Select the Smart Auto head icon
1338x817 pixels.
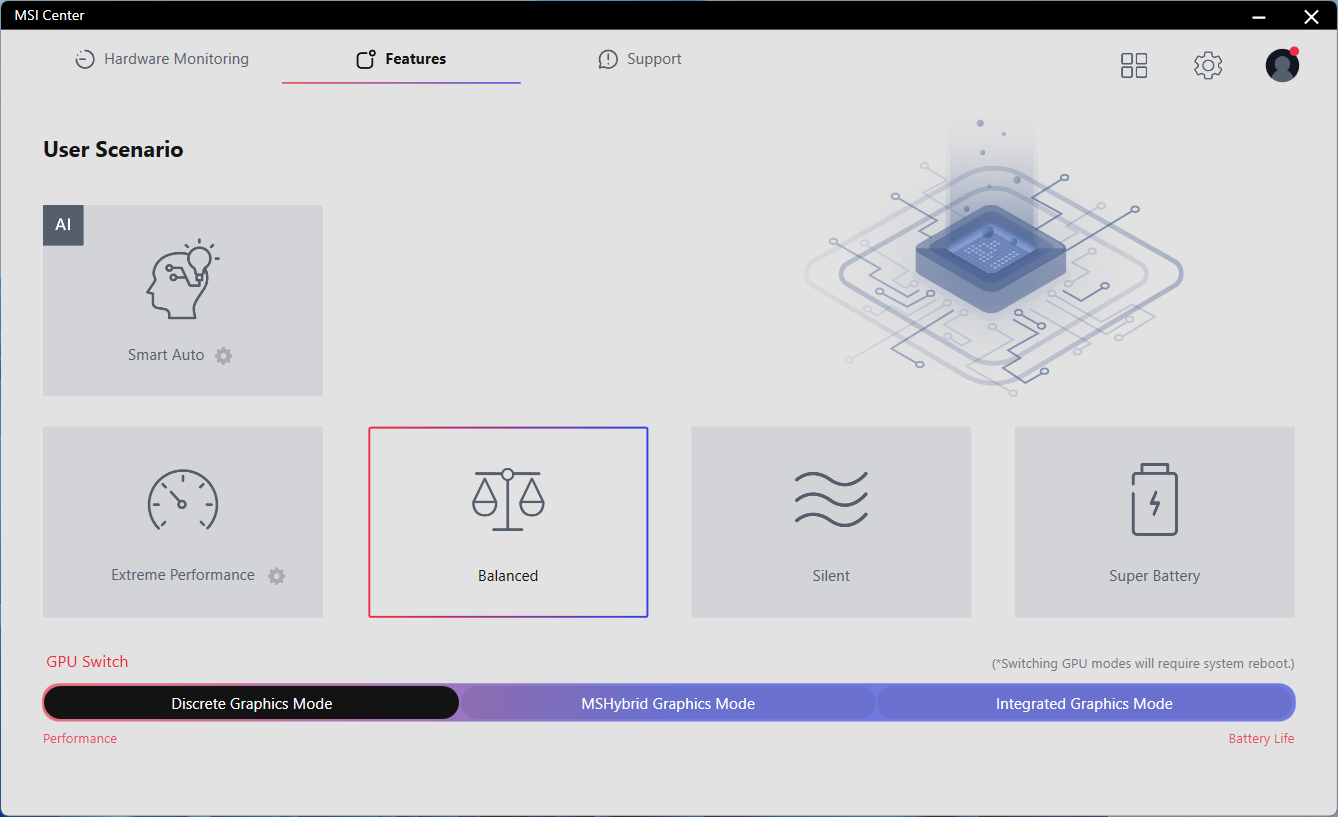[182, 280]
